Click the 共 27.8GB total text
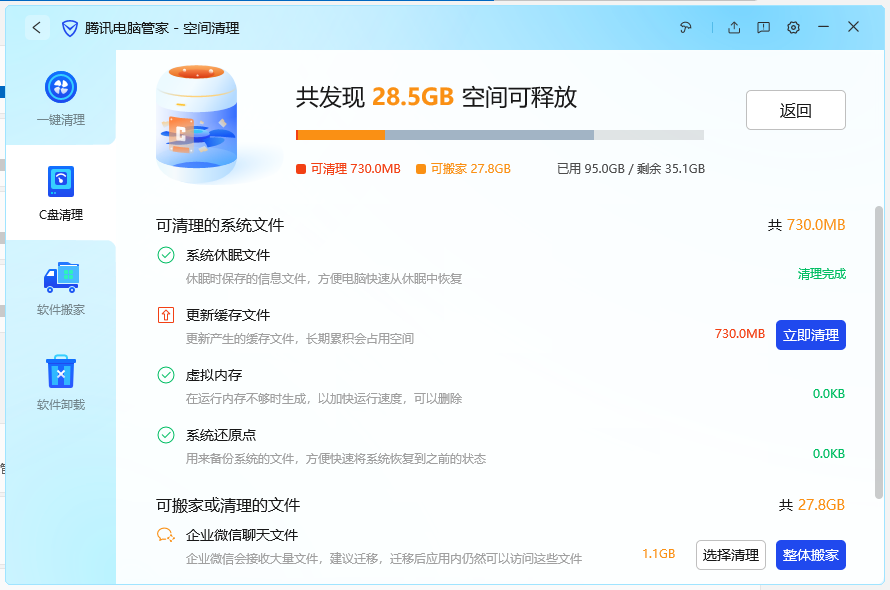Viewport: 890px width, 590px height. [812, 505]
